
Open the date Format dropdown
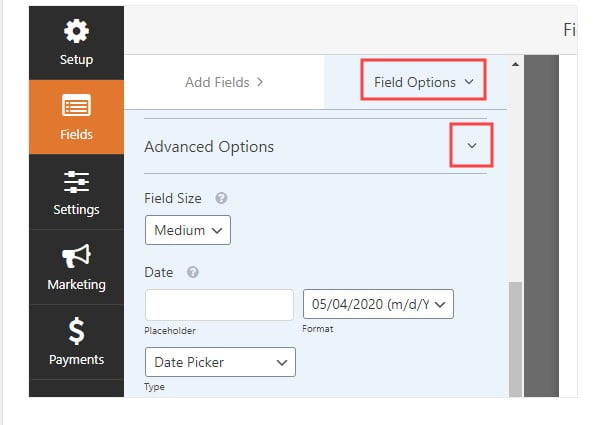378,304
